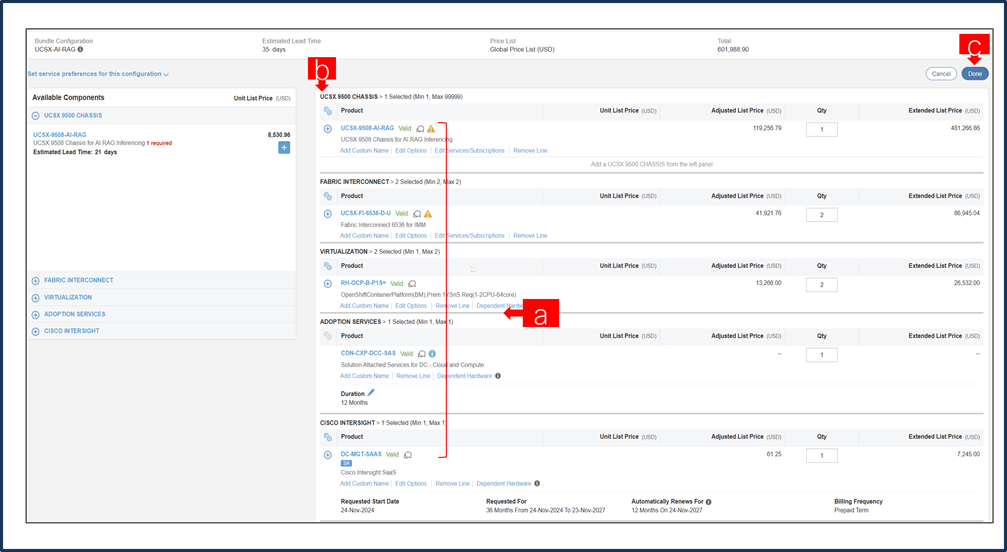Click Add Custom Name for UCSX-FI-6536-D-U
The height and width of the screenshot is (552, 1007).
pyautogui.click(x=364, y=236)
